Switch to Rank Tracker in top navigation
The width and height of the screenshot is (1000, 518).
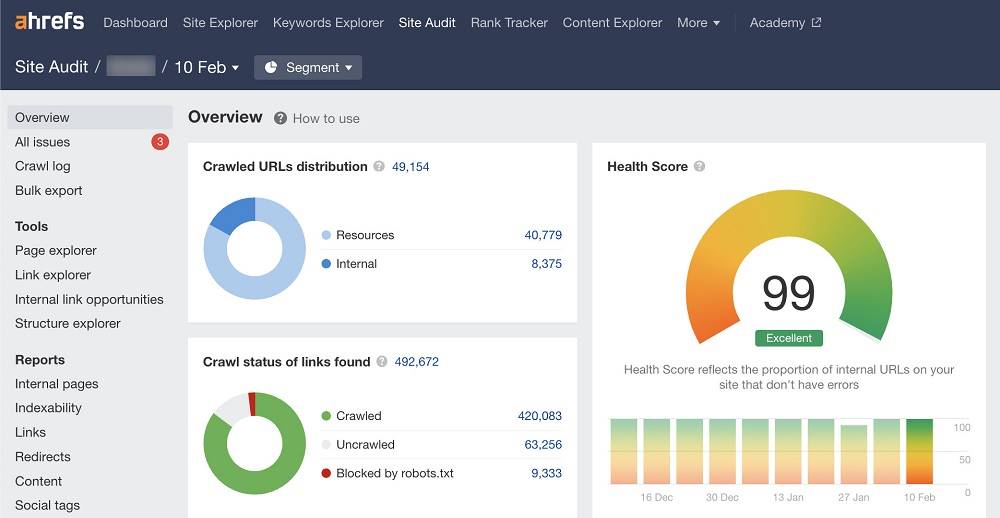[x=509, y=22]
